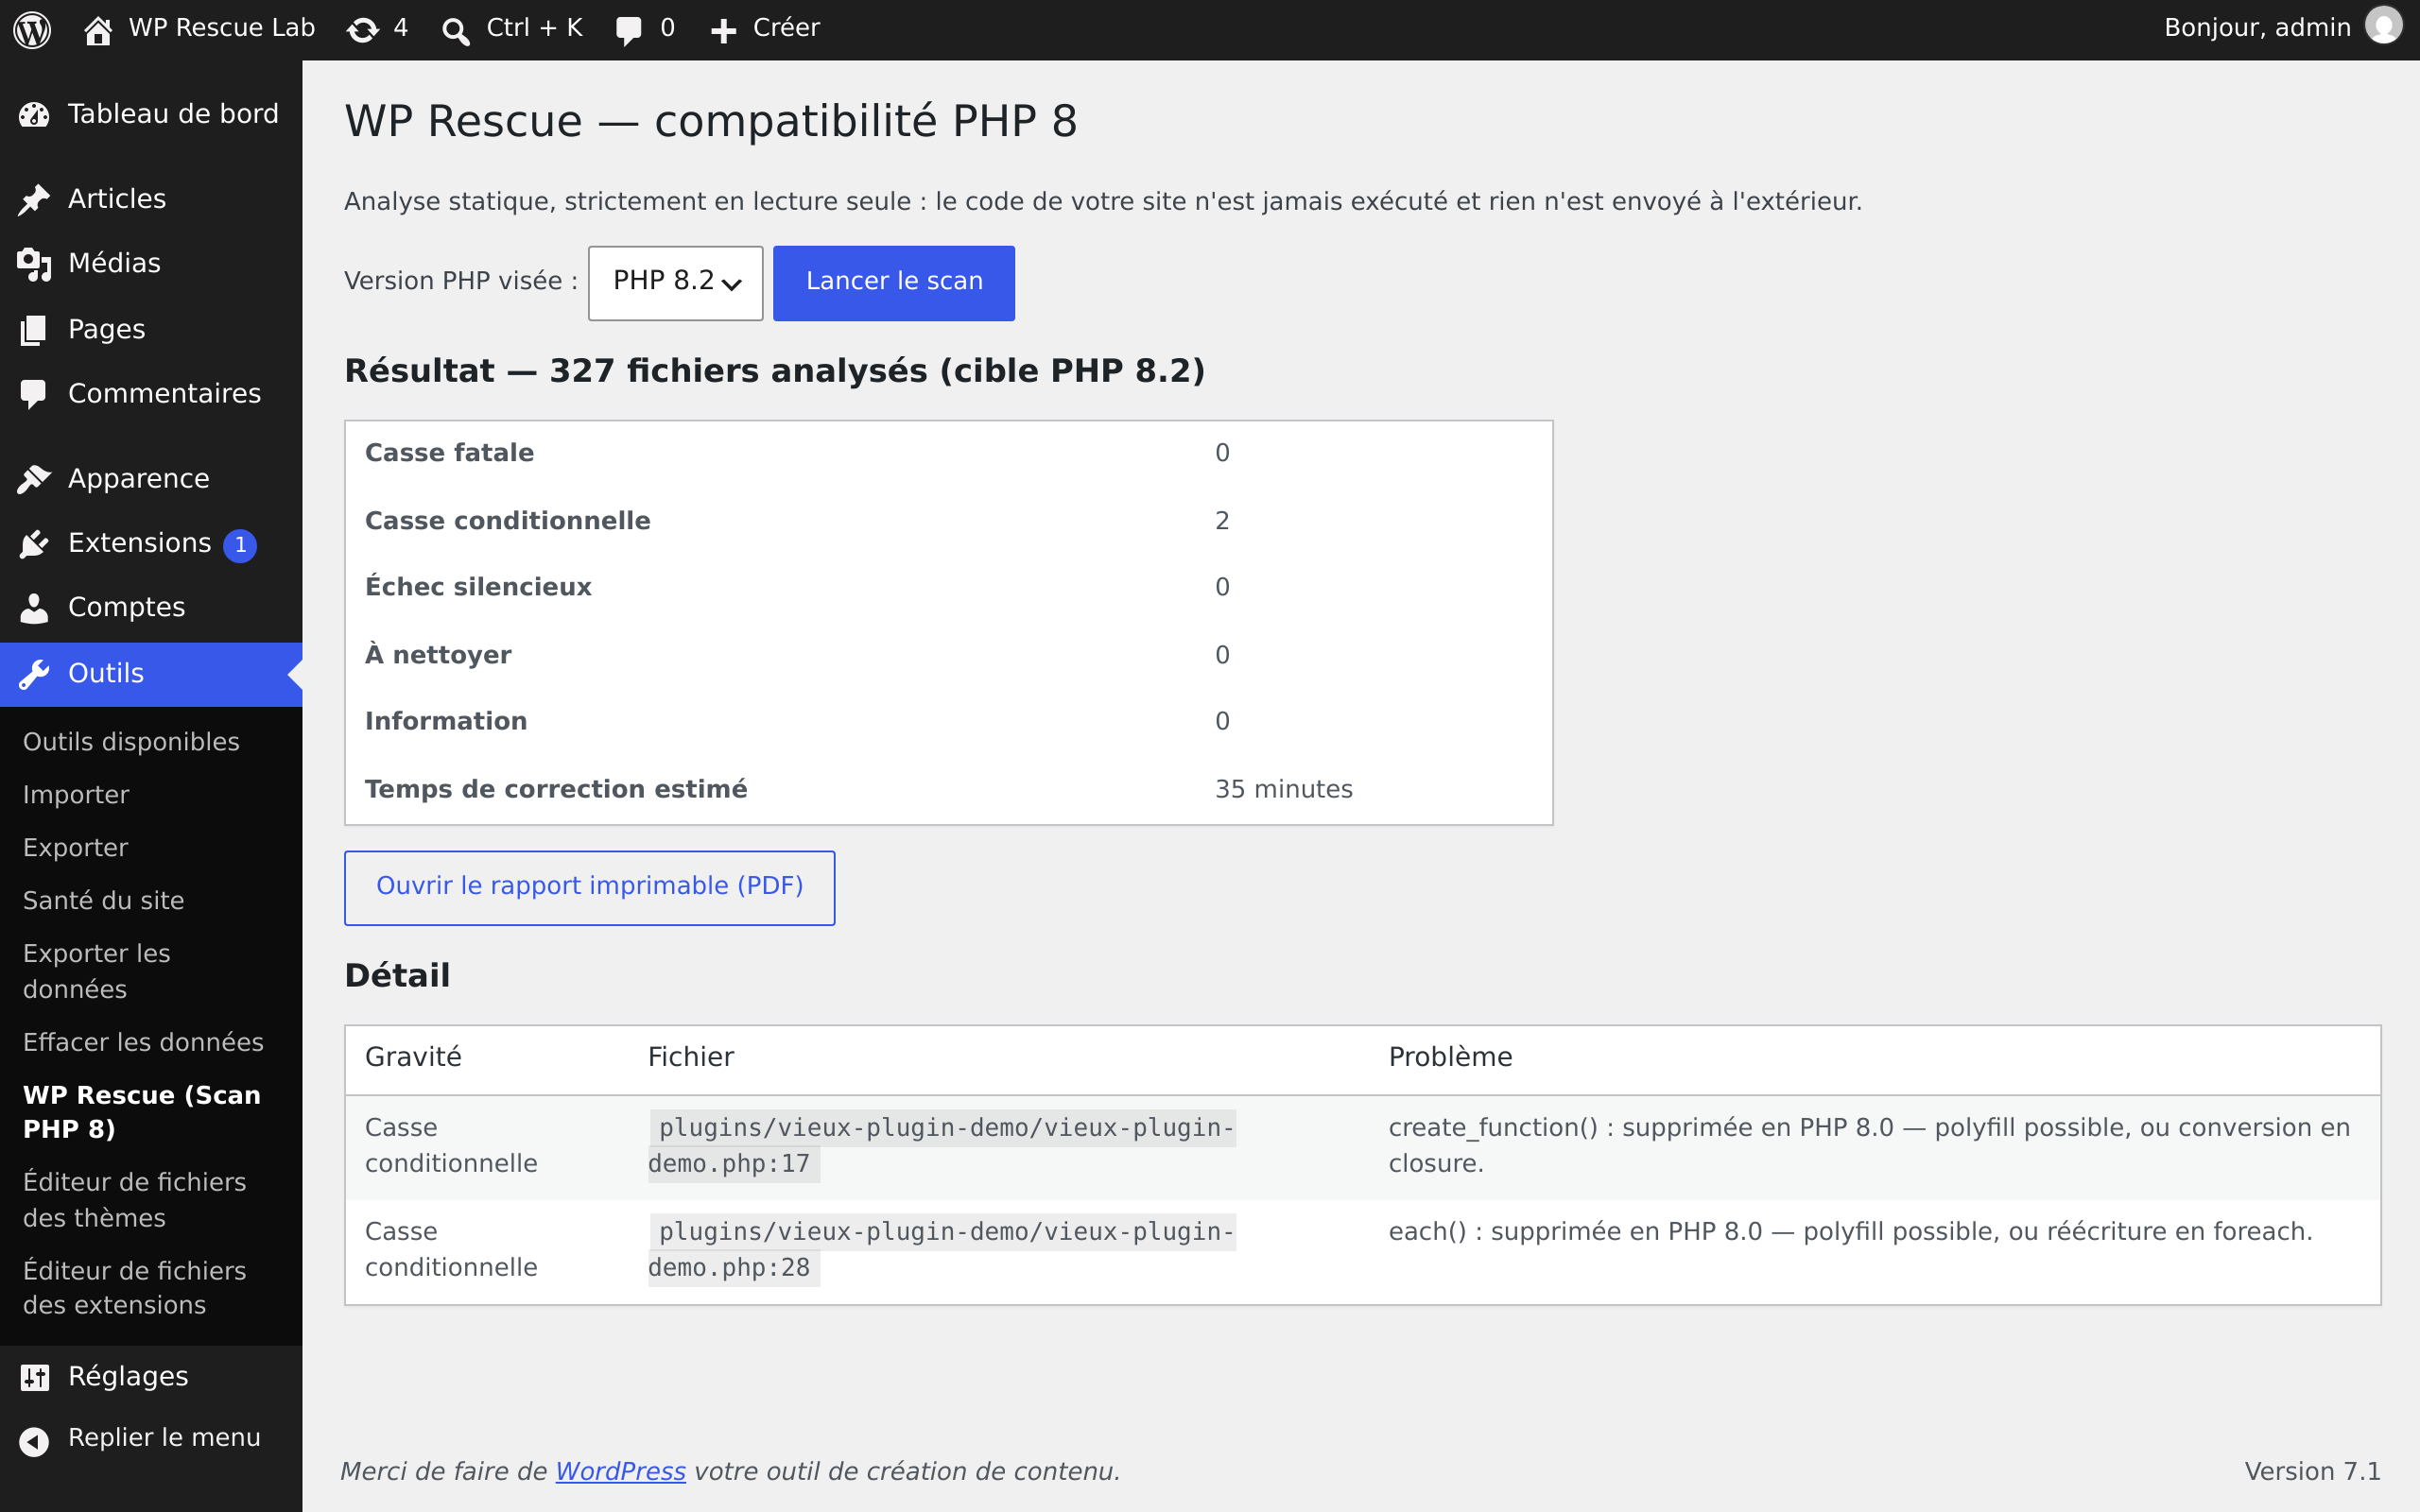Screen dimensions: 2420x1512
Task: Open the Exporter submenu item
Action: coord(75,848)
